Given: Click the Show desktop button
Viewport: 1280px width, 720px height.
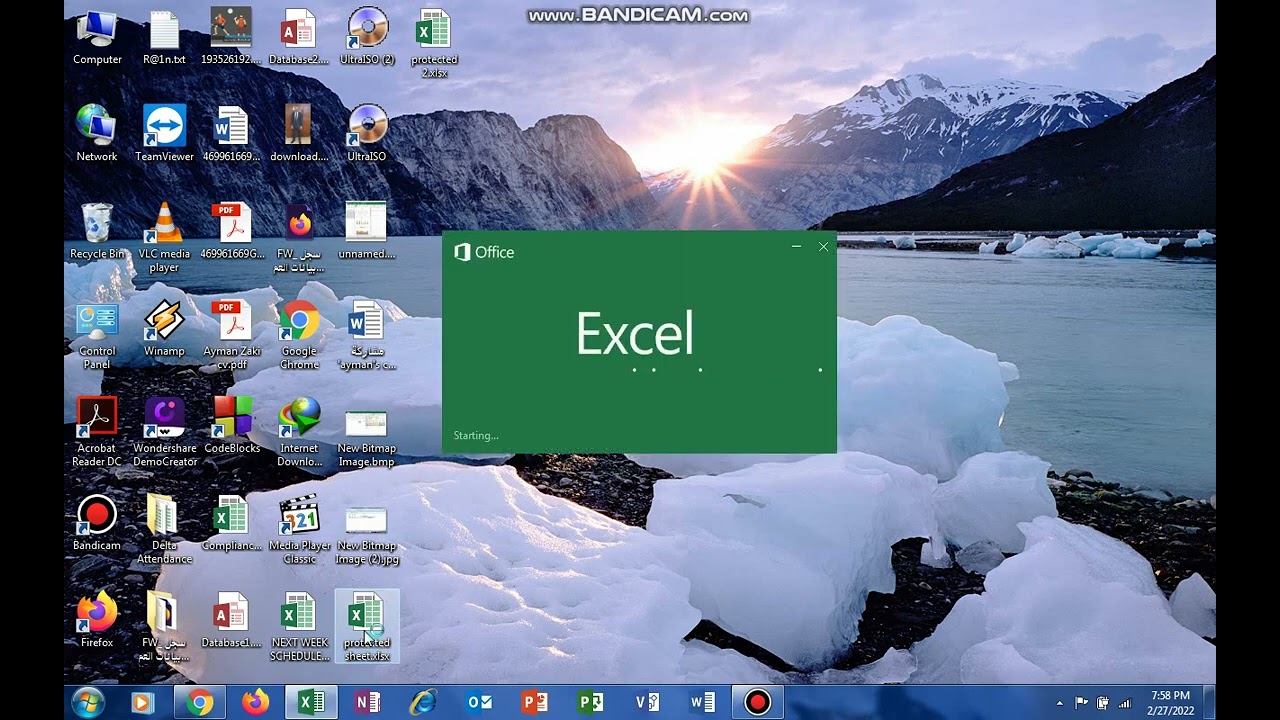Looking at the screenshot, I should [x=1209, y=703].
